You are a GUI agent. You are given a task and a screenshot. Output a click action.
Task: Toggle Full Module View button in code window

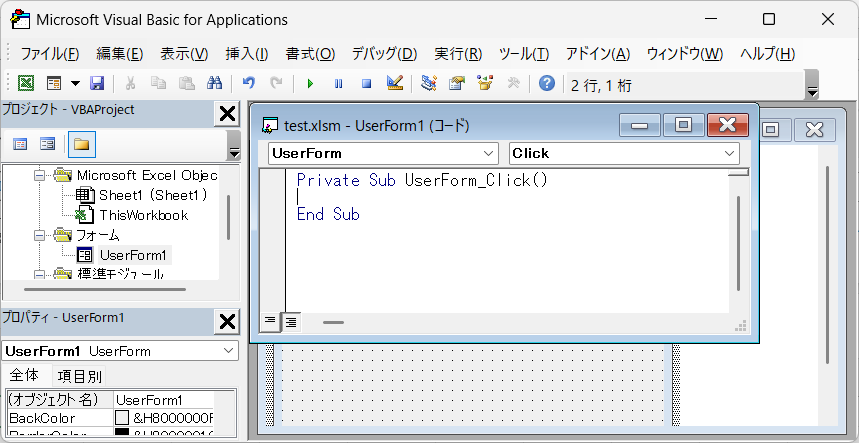[291, 323]
